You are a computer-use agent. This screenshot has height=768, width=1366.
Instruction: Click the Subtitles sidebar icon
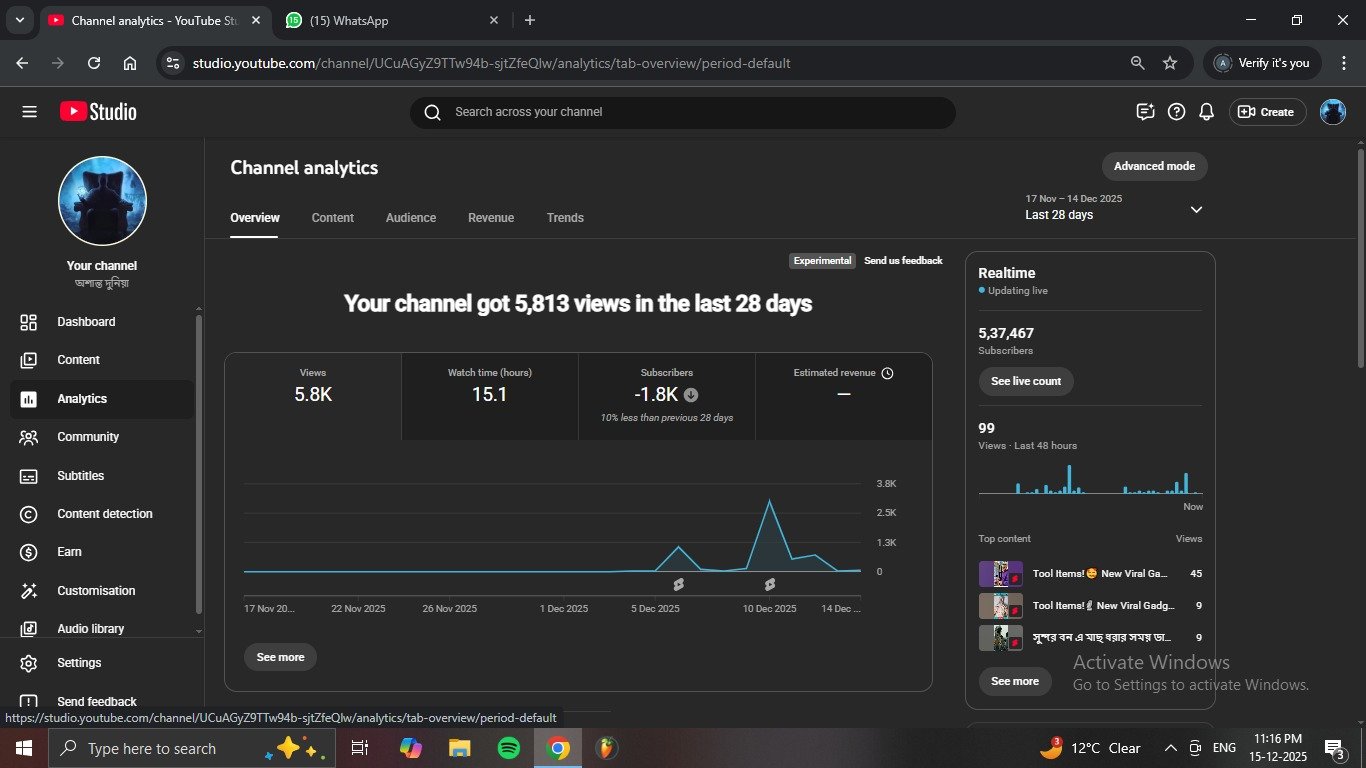29,476
